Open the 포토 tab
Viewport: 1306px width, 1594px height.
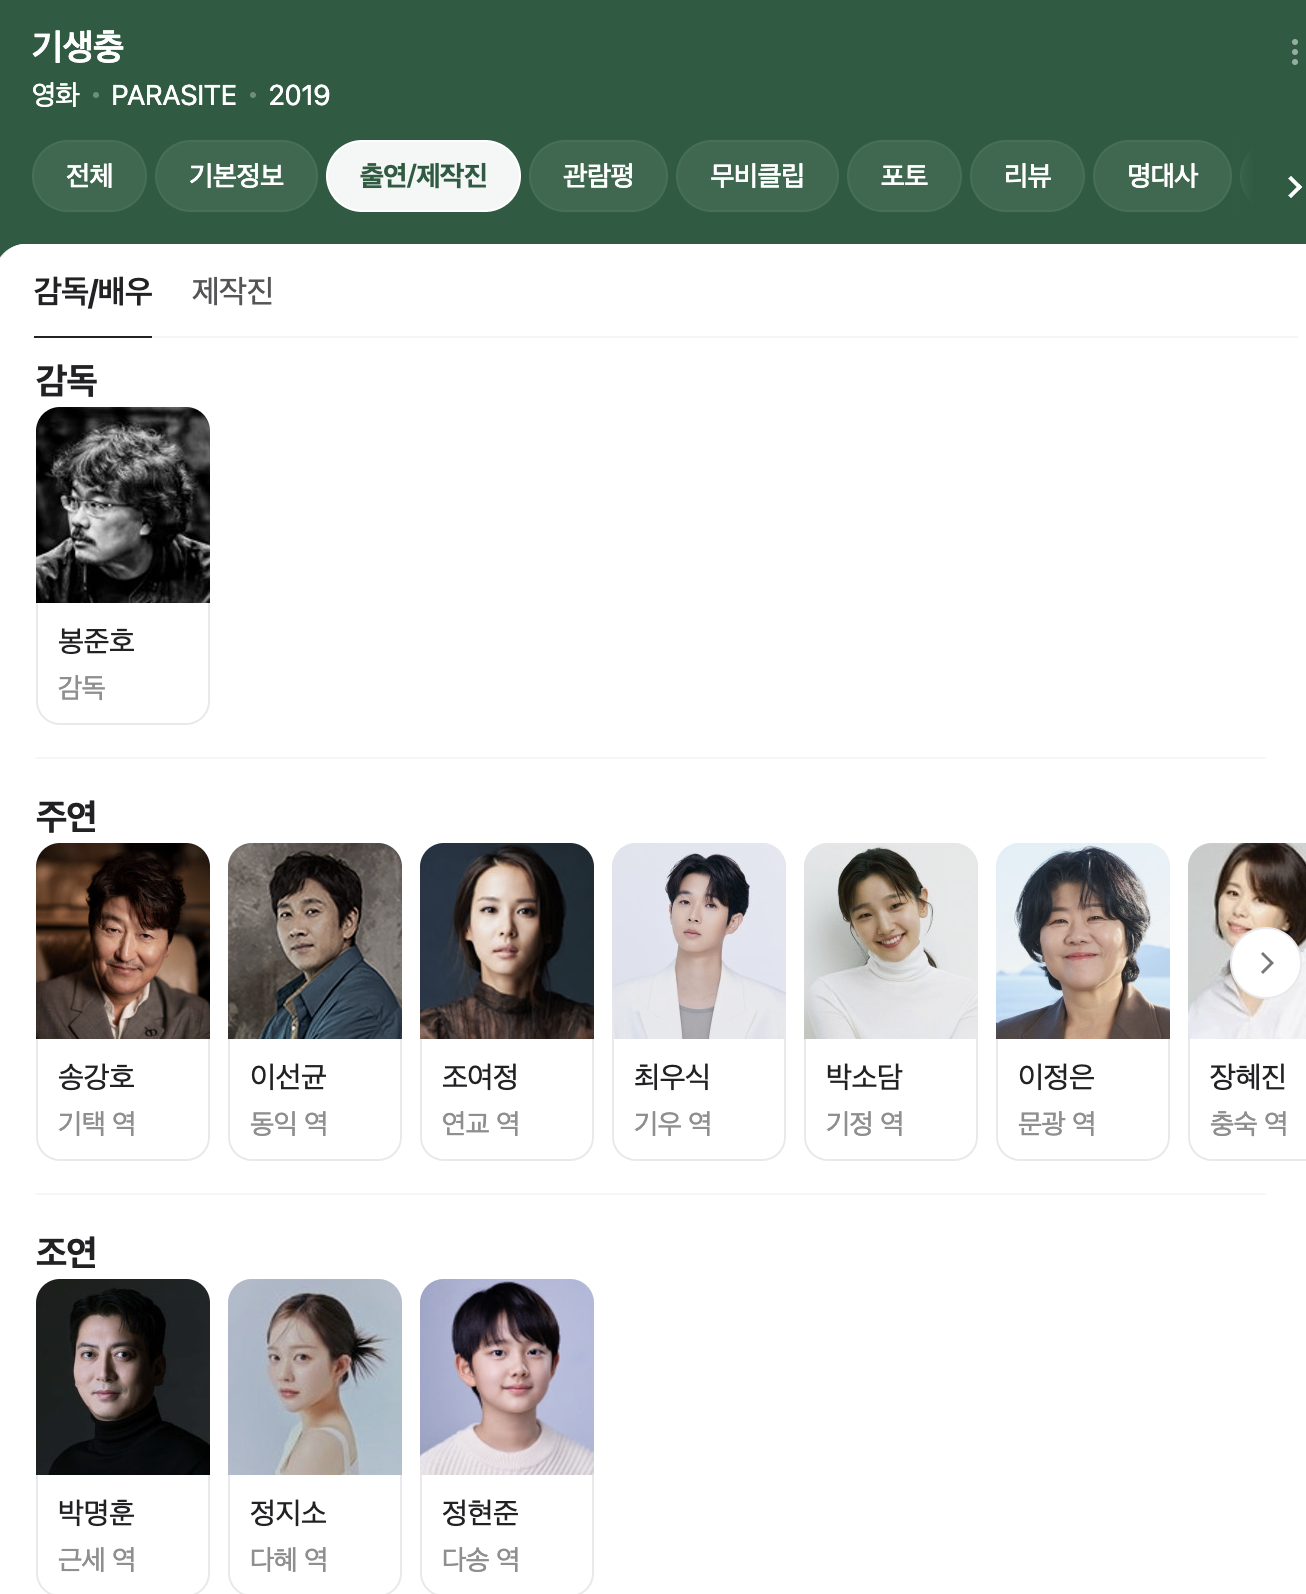point(904,176)
